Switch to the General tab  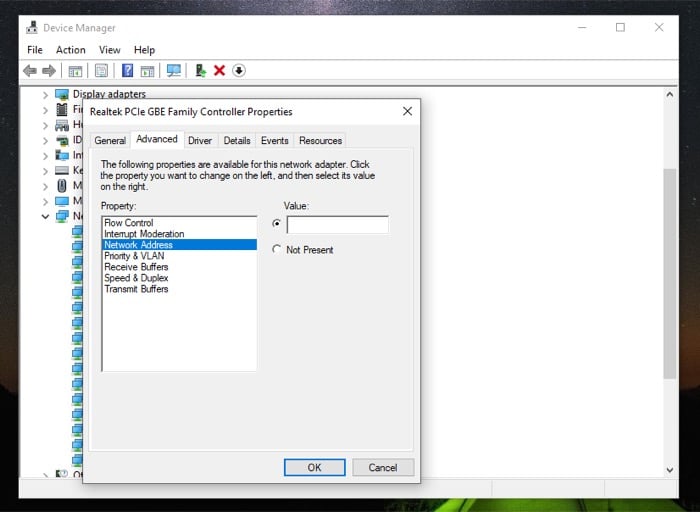point(110,141)
